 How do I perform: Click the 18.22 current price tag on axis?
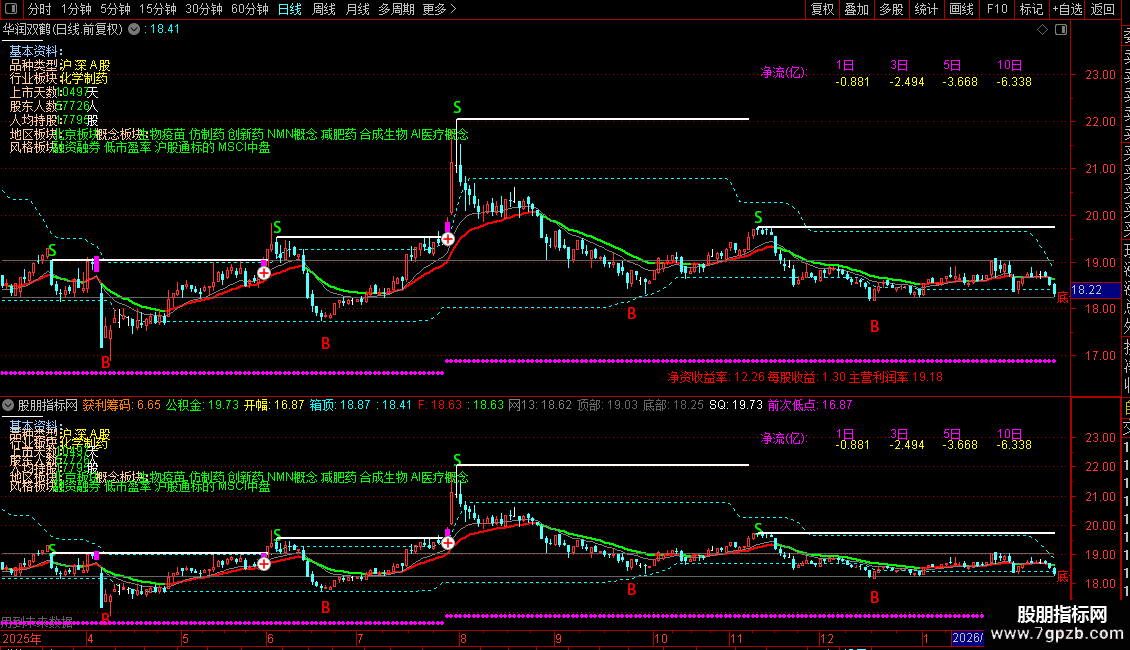click(1095, 290)
